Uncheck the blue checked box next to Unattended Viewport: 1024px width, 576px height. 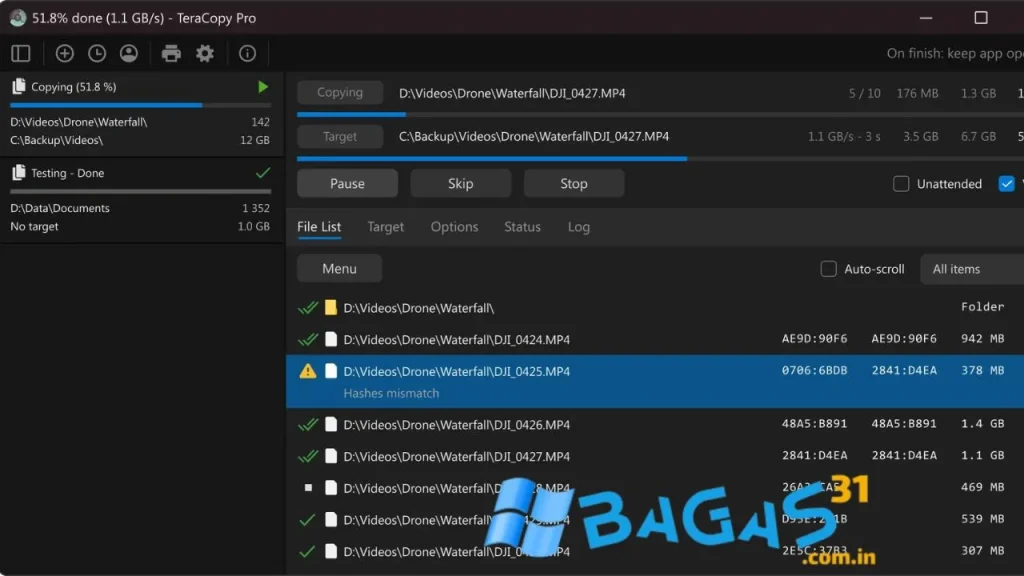pyautogui.click(x=1006, y=184)
